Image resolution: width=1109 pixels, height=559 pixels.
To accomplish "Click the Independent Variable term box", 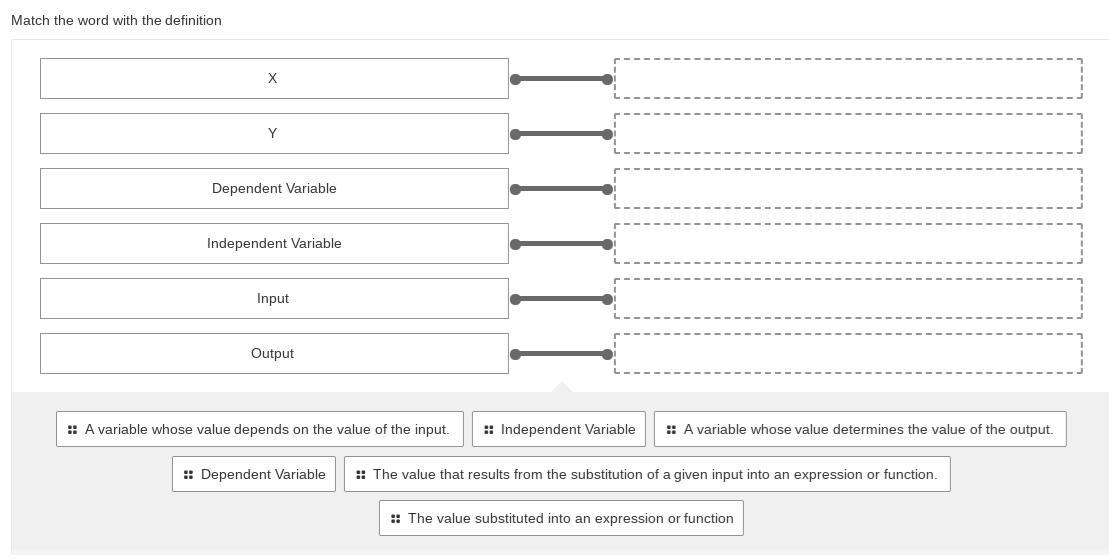I will click(x=274, y=244).
